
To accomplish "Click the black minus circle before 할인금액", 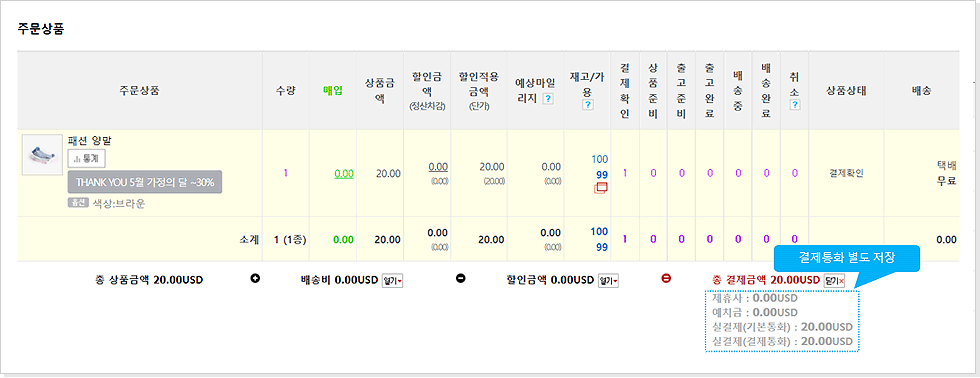I will pos(461,279).
